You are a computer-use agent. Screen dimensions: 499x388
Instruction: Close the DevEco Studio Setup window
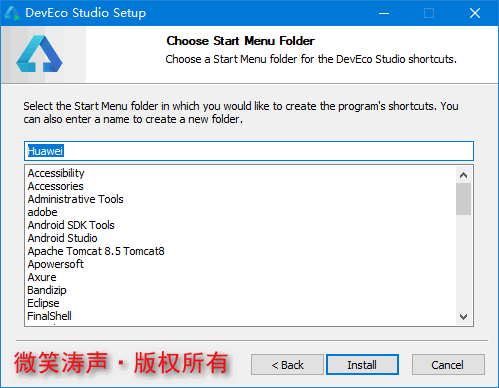tap(475, 13)
